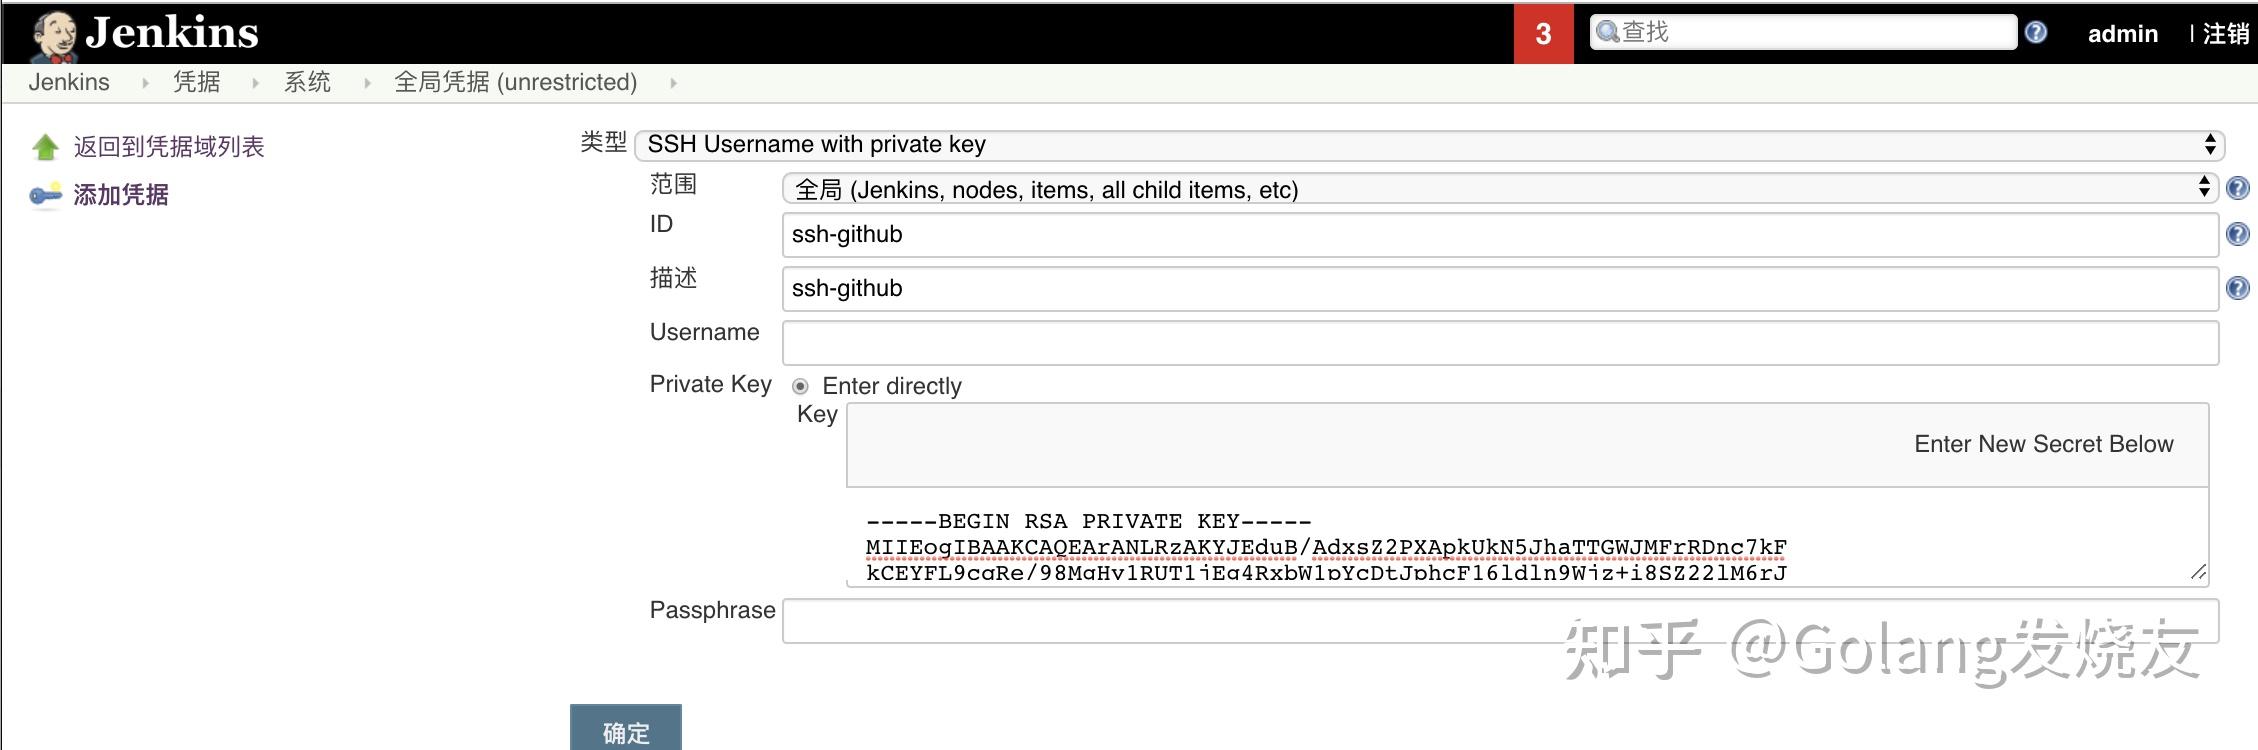Screen dimensions: 2258x750
Task: Click the help icon next to the ID field
Action: [2237, 234]
